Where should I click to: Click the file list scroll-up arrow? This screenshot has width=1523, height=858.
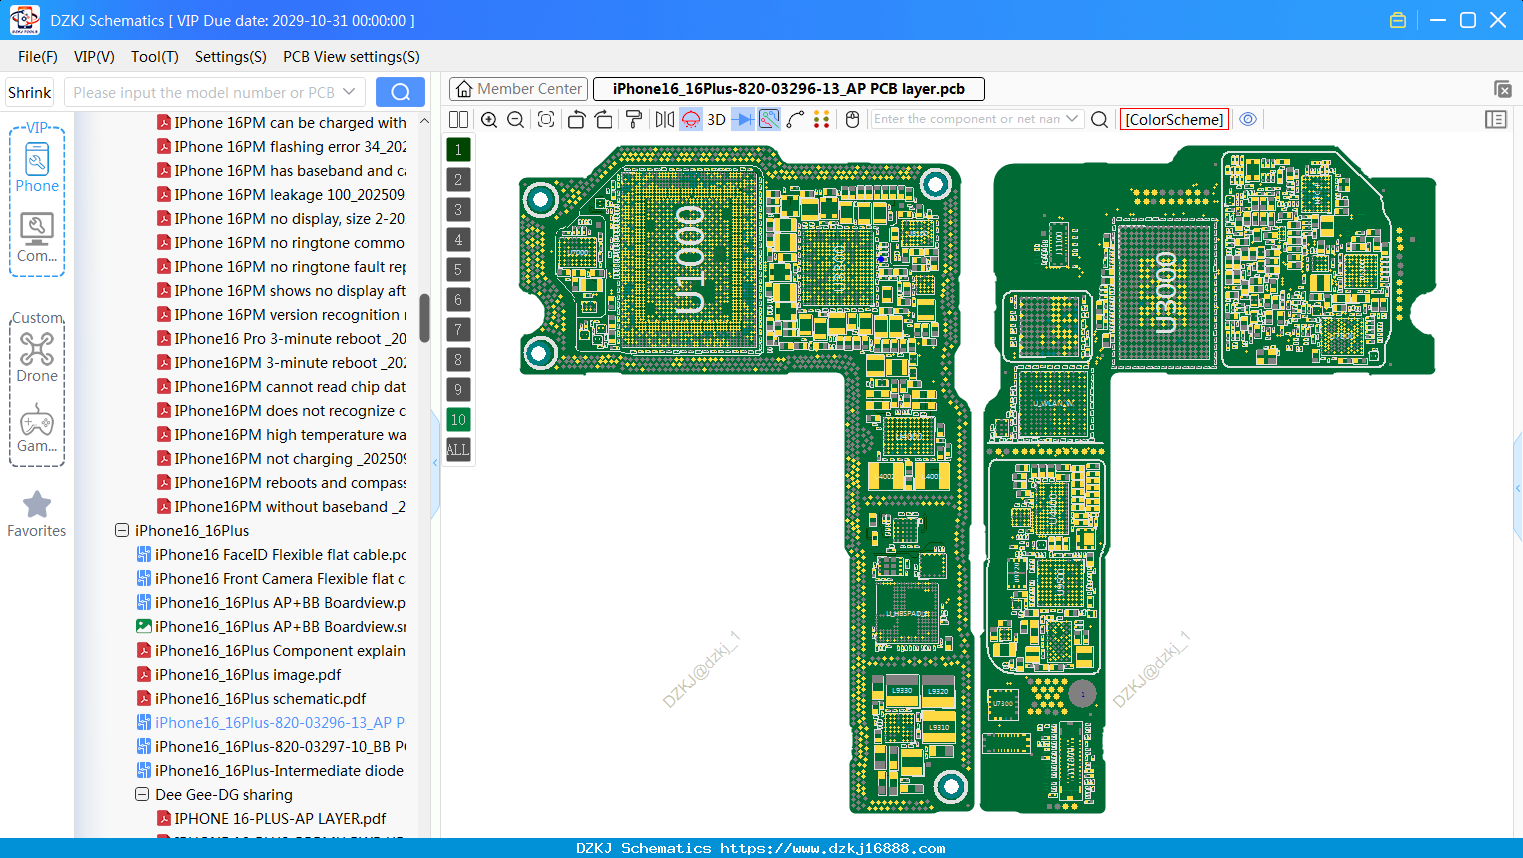click(424, 121)
